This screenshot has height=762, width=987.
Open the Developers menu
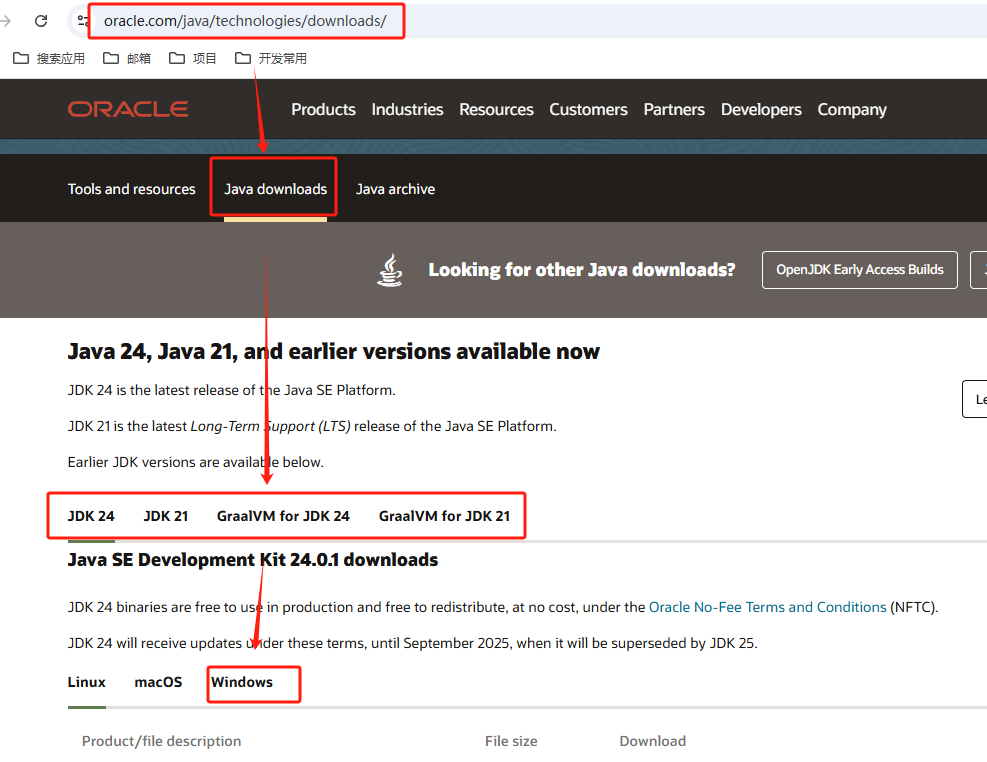pyautogui.click(x=761, y=109)
